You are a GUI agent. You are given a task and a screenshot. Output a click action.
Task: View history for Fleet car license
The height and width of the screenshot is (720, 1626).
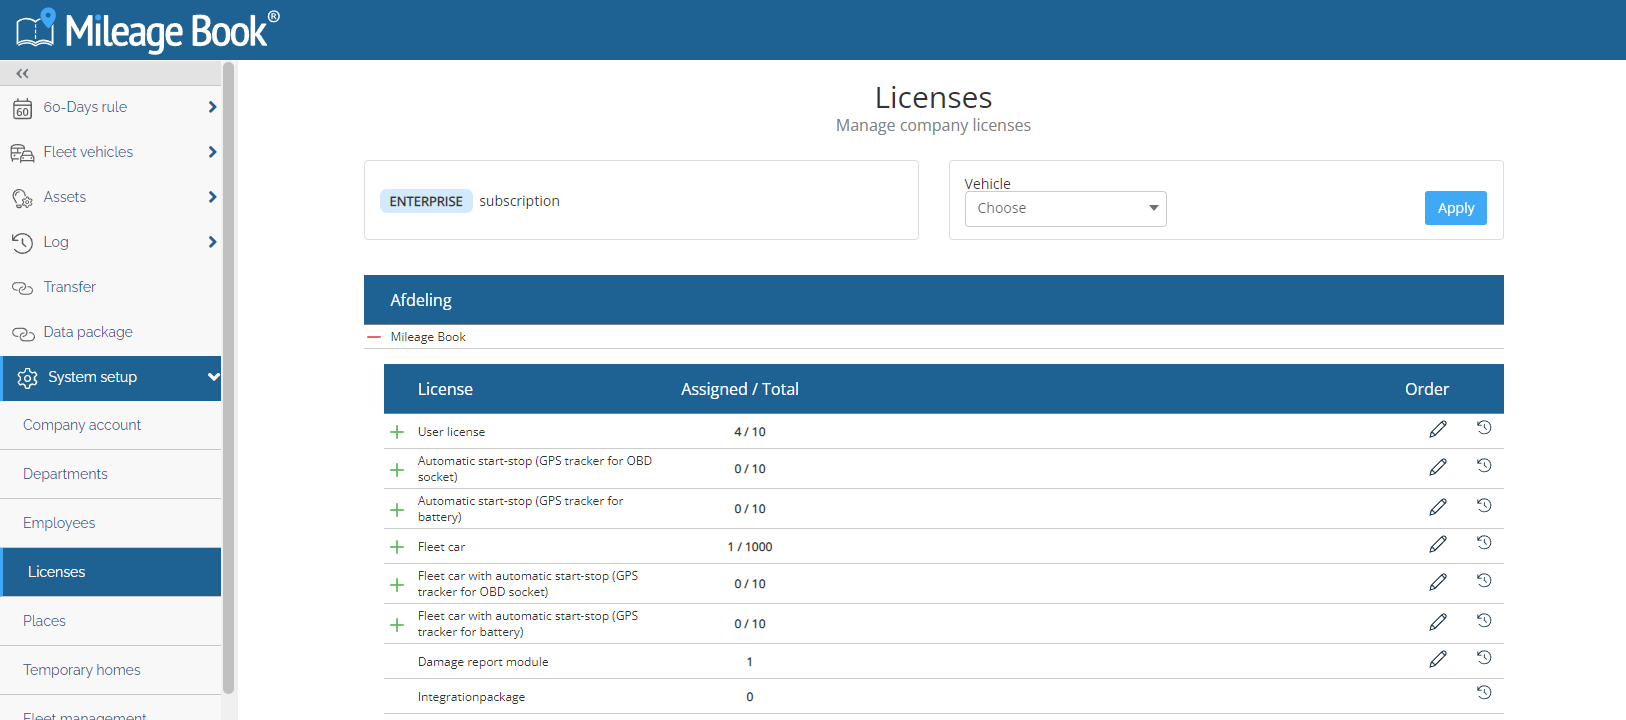tap(1484, 543)
